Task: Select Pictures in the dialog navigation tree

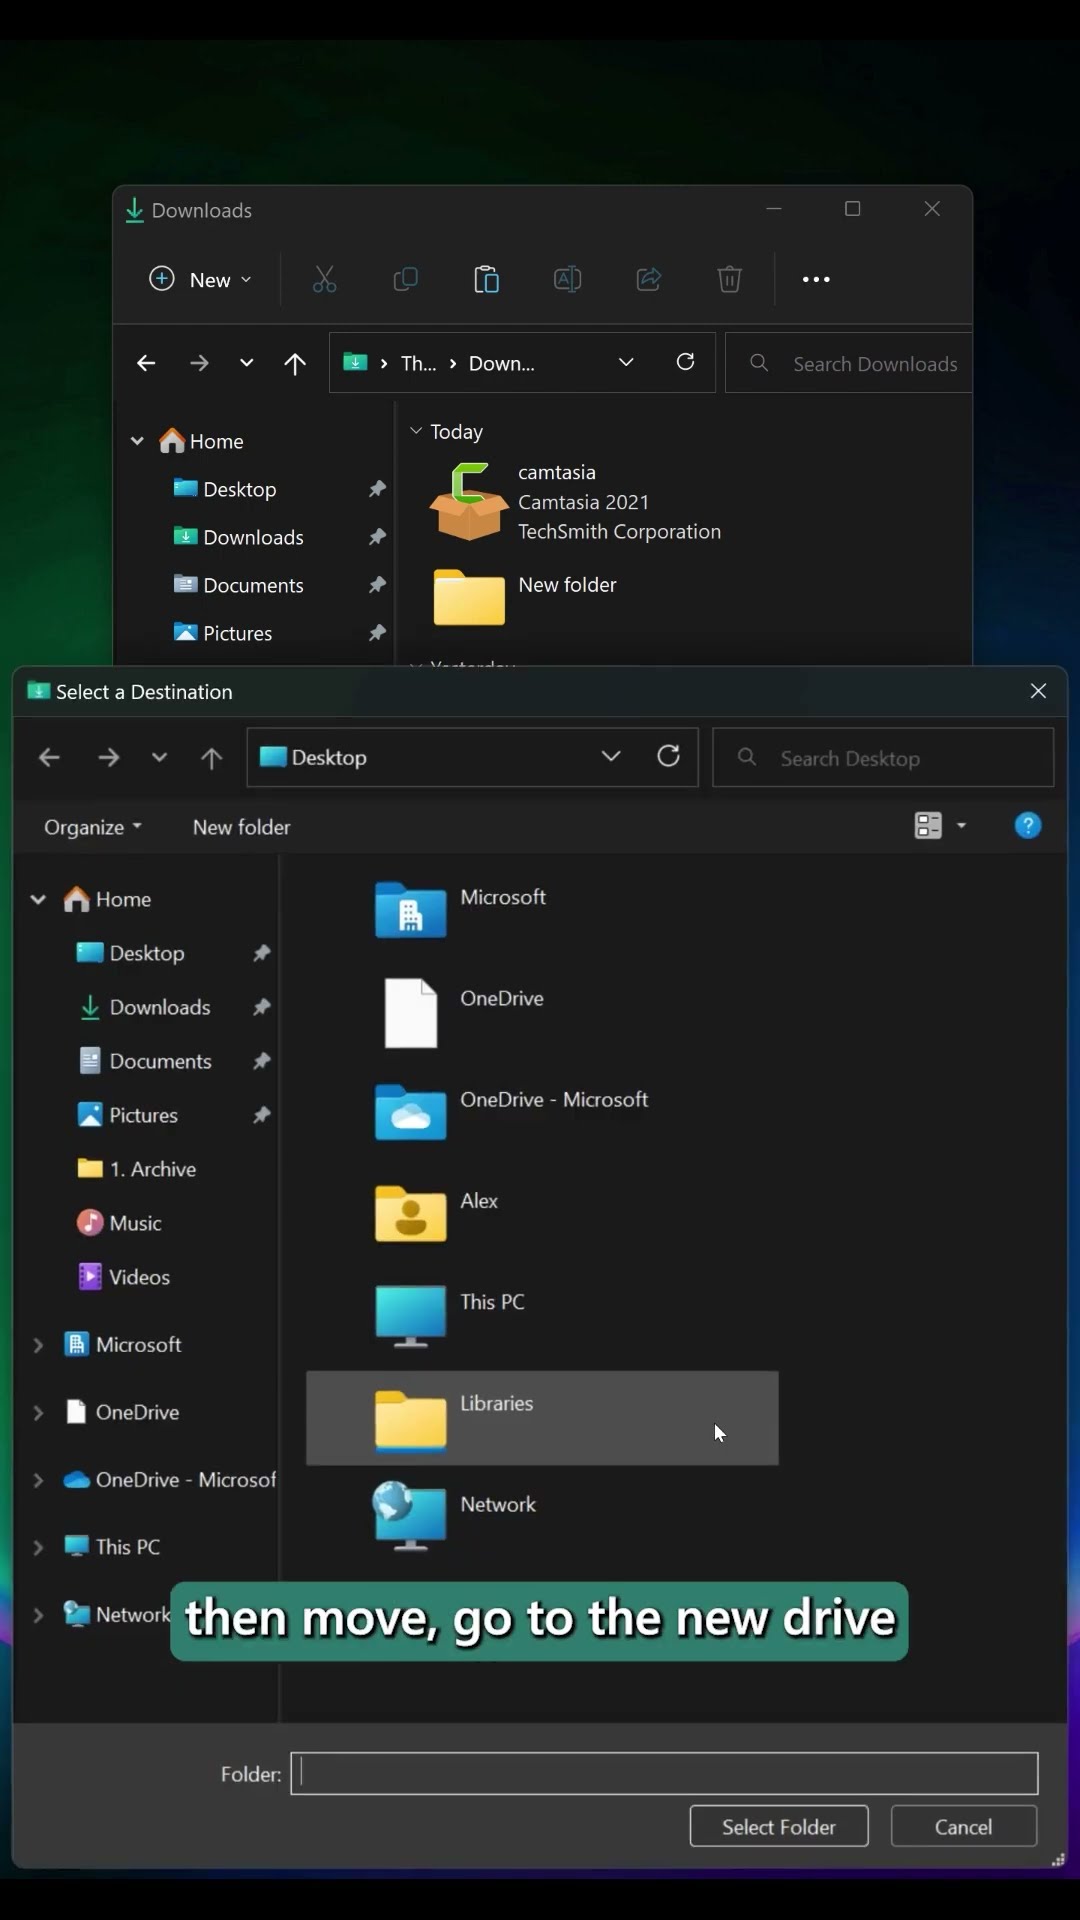Action: pos(127,1115)
